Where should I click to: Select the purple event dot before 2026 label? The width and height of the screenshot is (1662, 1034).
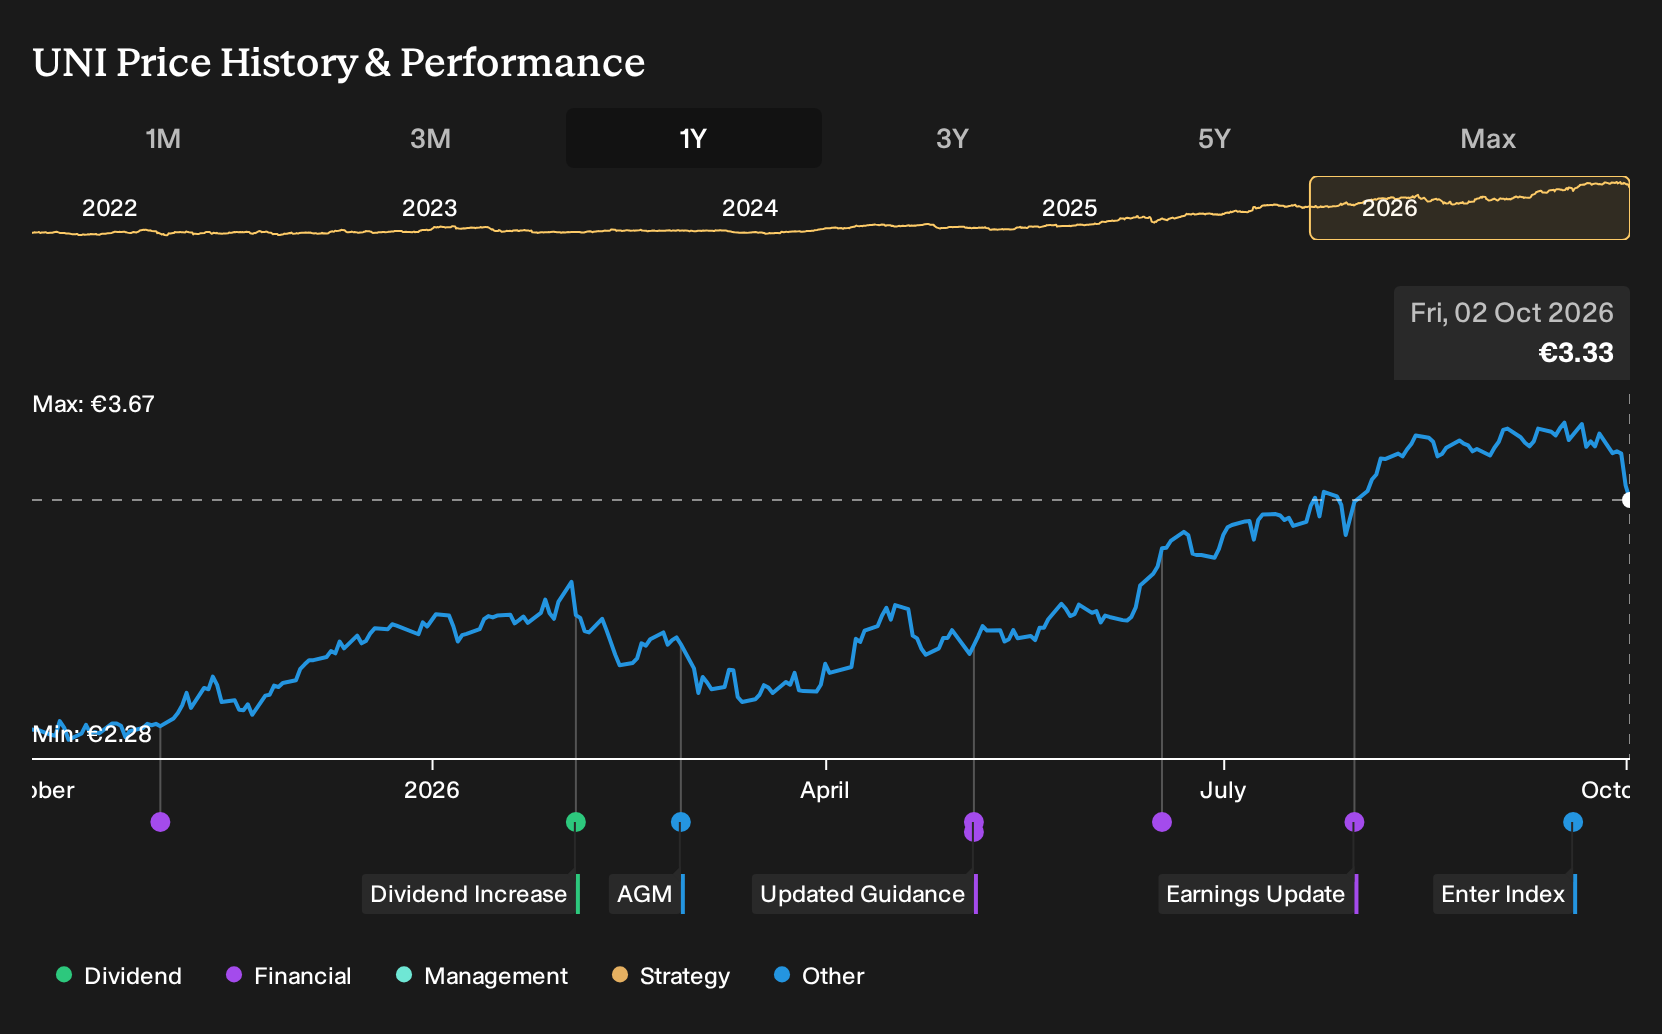click(160, 822)
